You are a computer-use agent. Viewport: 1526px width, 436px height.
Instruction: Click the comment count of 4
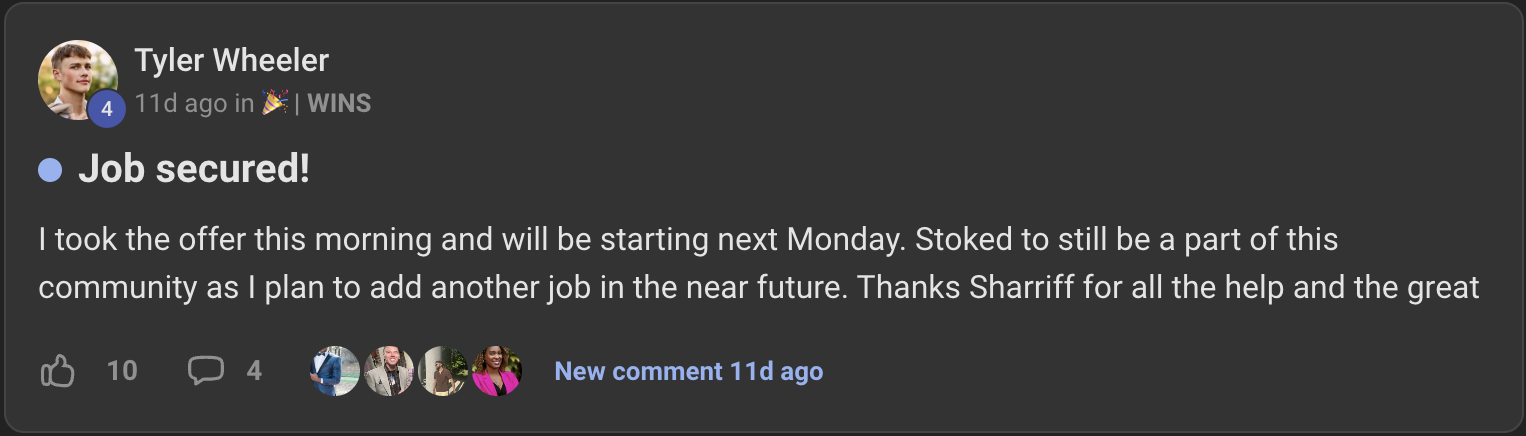(x=254, y=372)
